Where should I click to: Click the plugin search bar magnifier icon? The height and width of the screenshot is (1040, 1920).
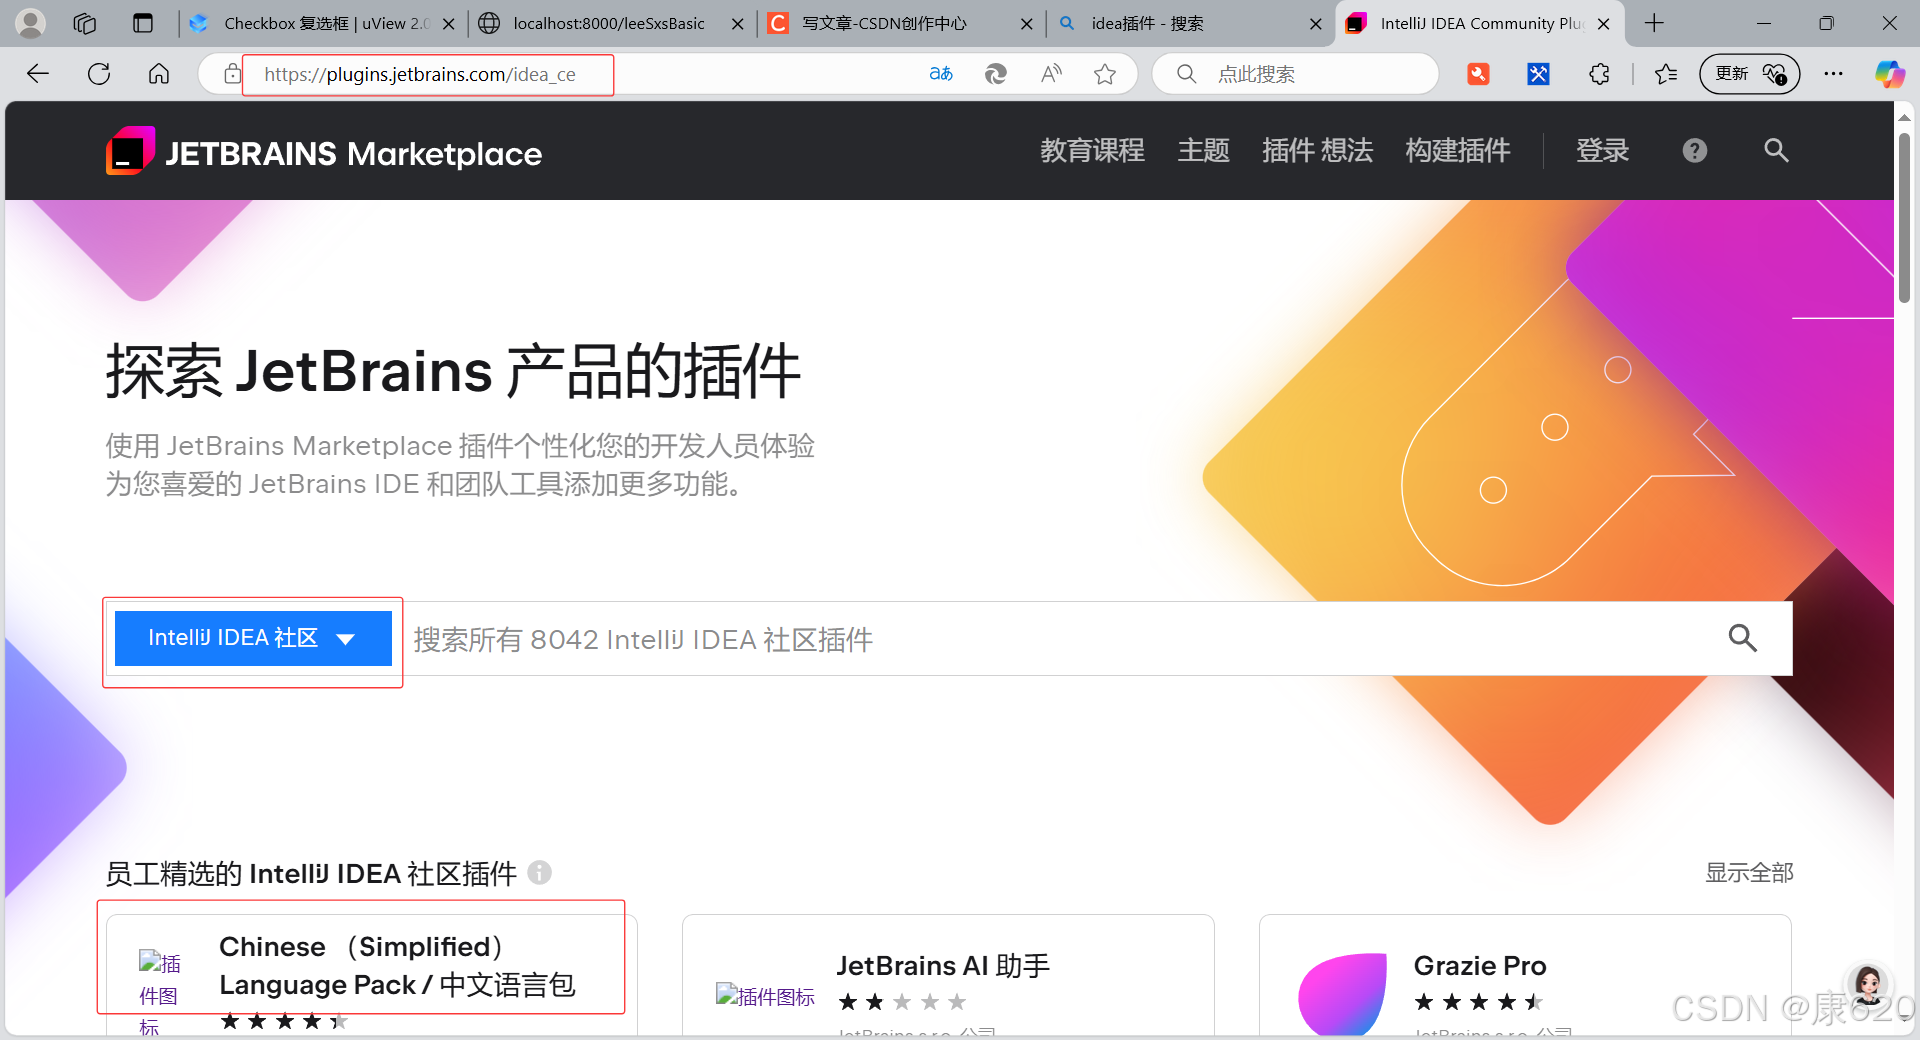point(1742,638)
